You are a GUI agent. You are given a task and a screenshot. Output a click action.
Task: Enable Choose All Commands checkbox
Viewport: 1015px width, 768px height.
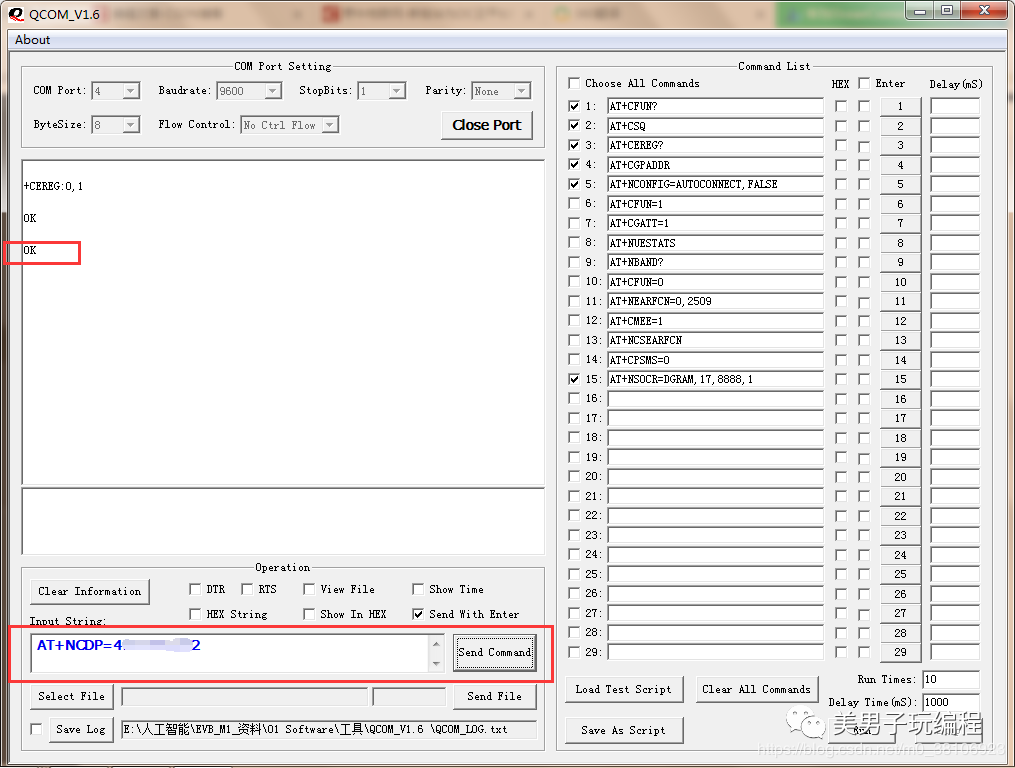coord(573,83)
